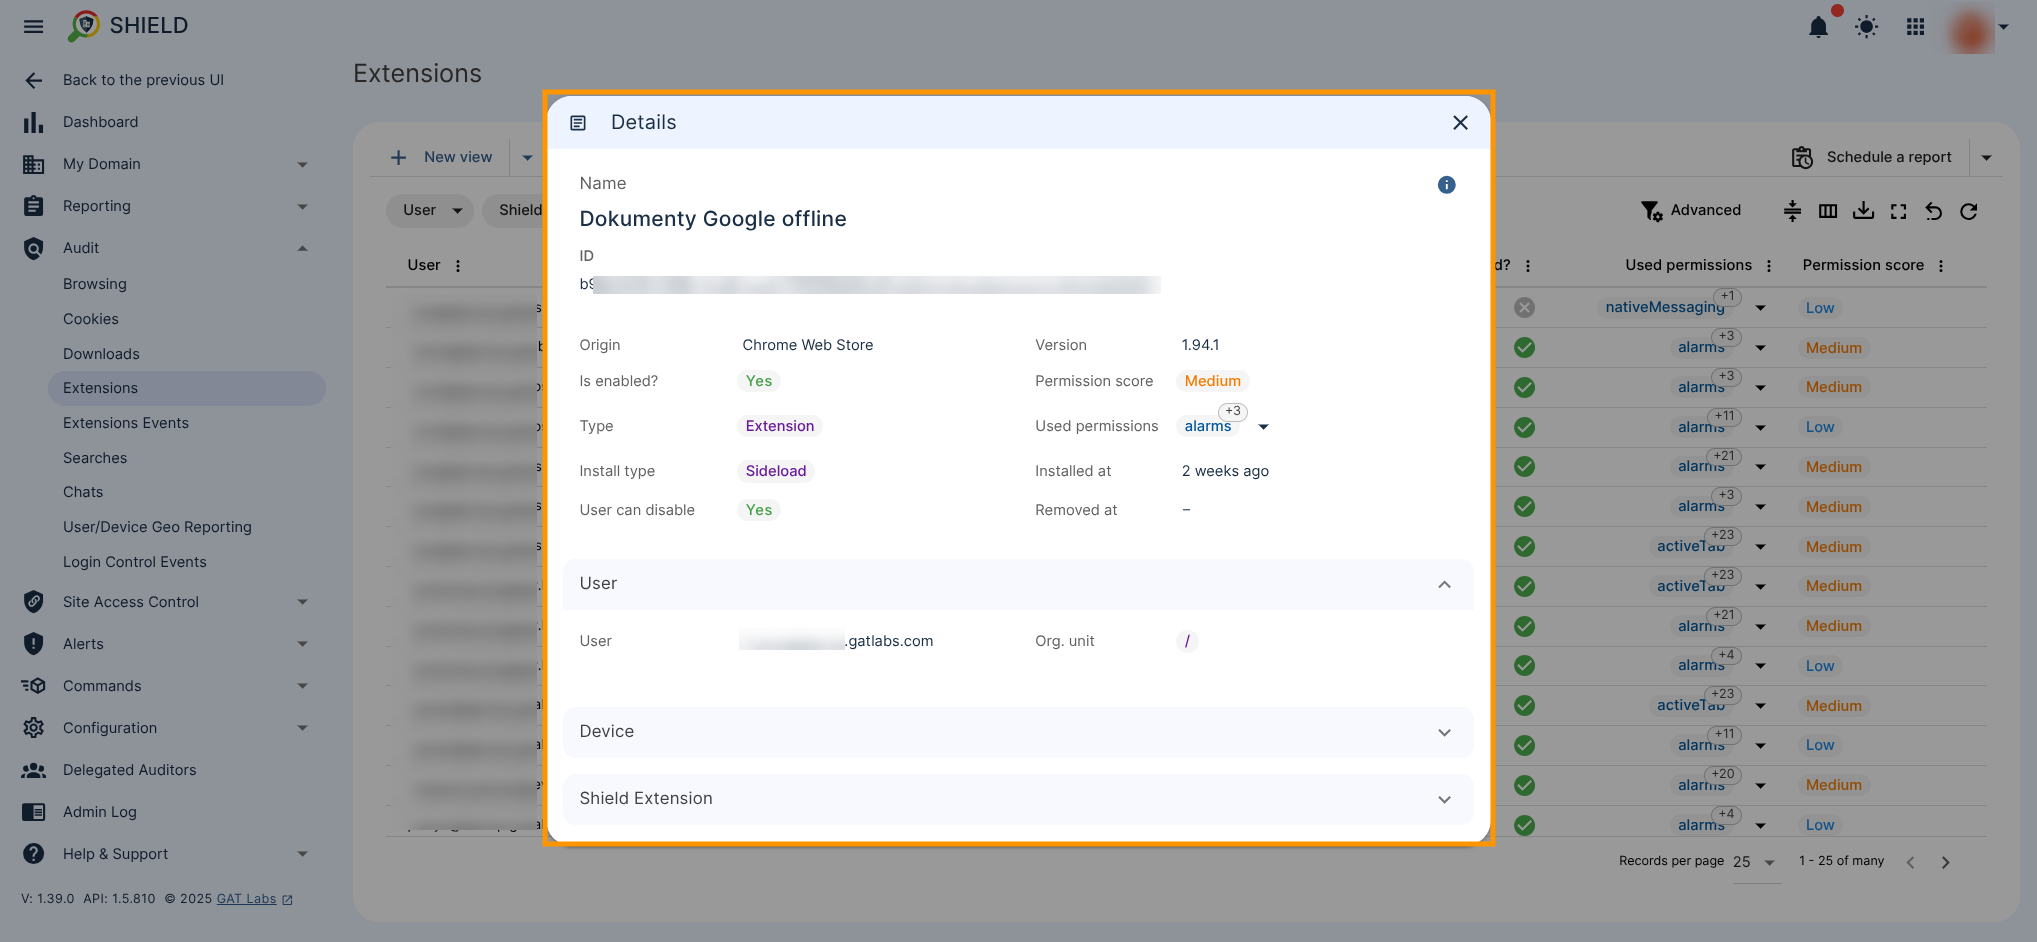
Task: Open User/Device Geo Reporting
Action: tap(157, 527)
